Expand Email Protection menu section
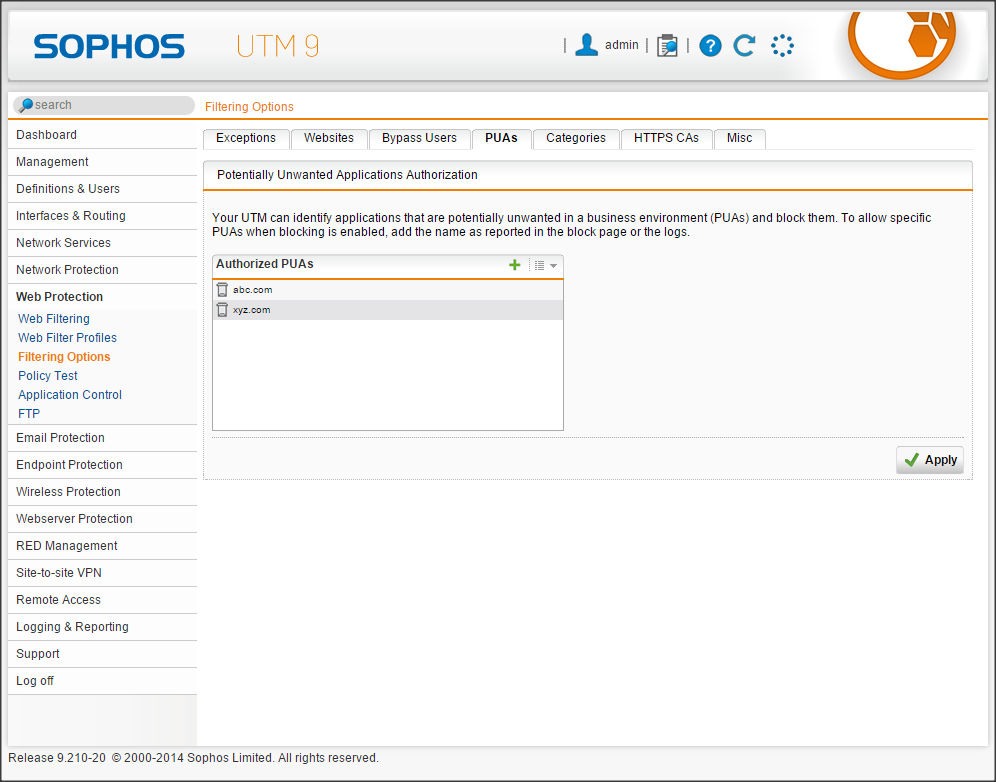 (60, 438)
